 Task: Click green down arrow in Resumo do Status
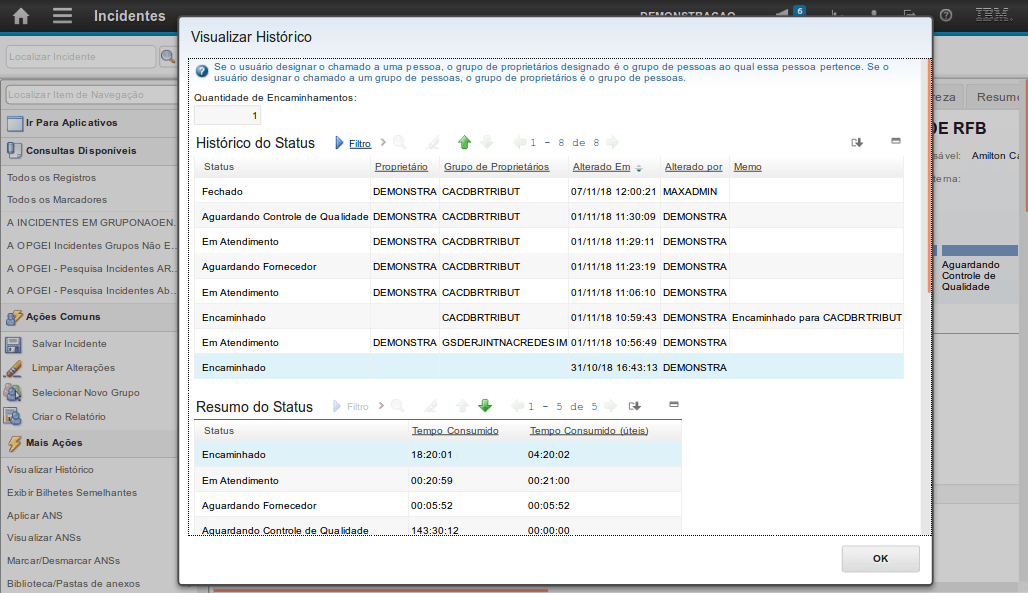click(485, 406)
